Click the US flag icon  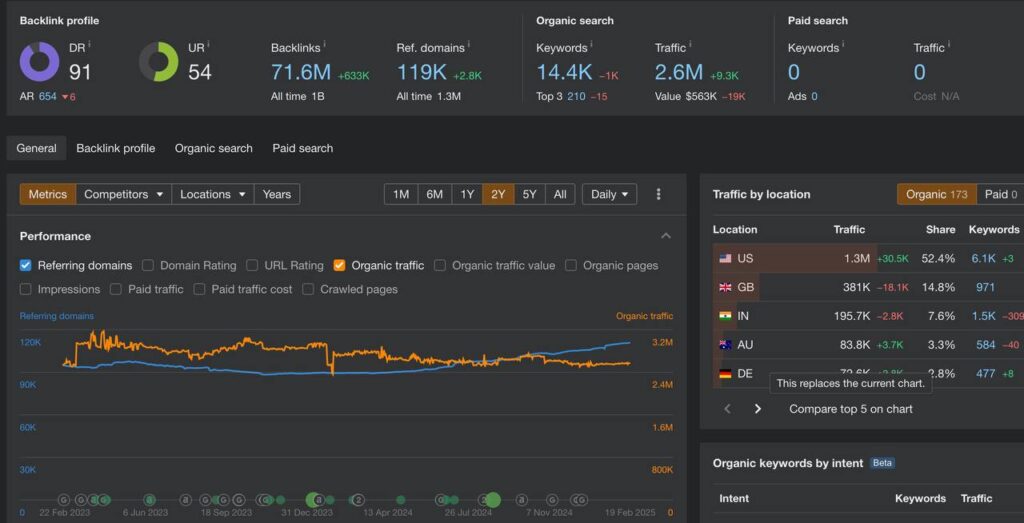(x=725, y=258)
